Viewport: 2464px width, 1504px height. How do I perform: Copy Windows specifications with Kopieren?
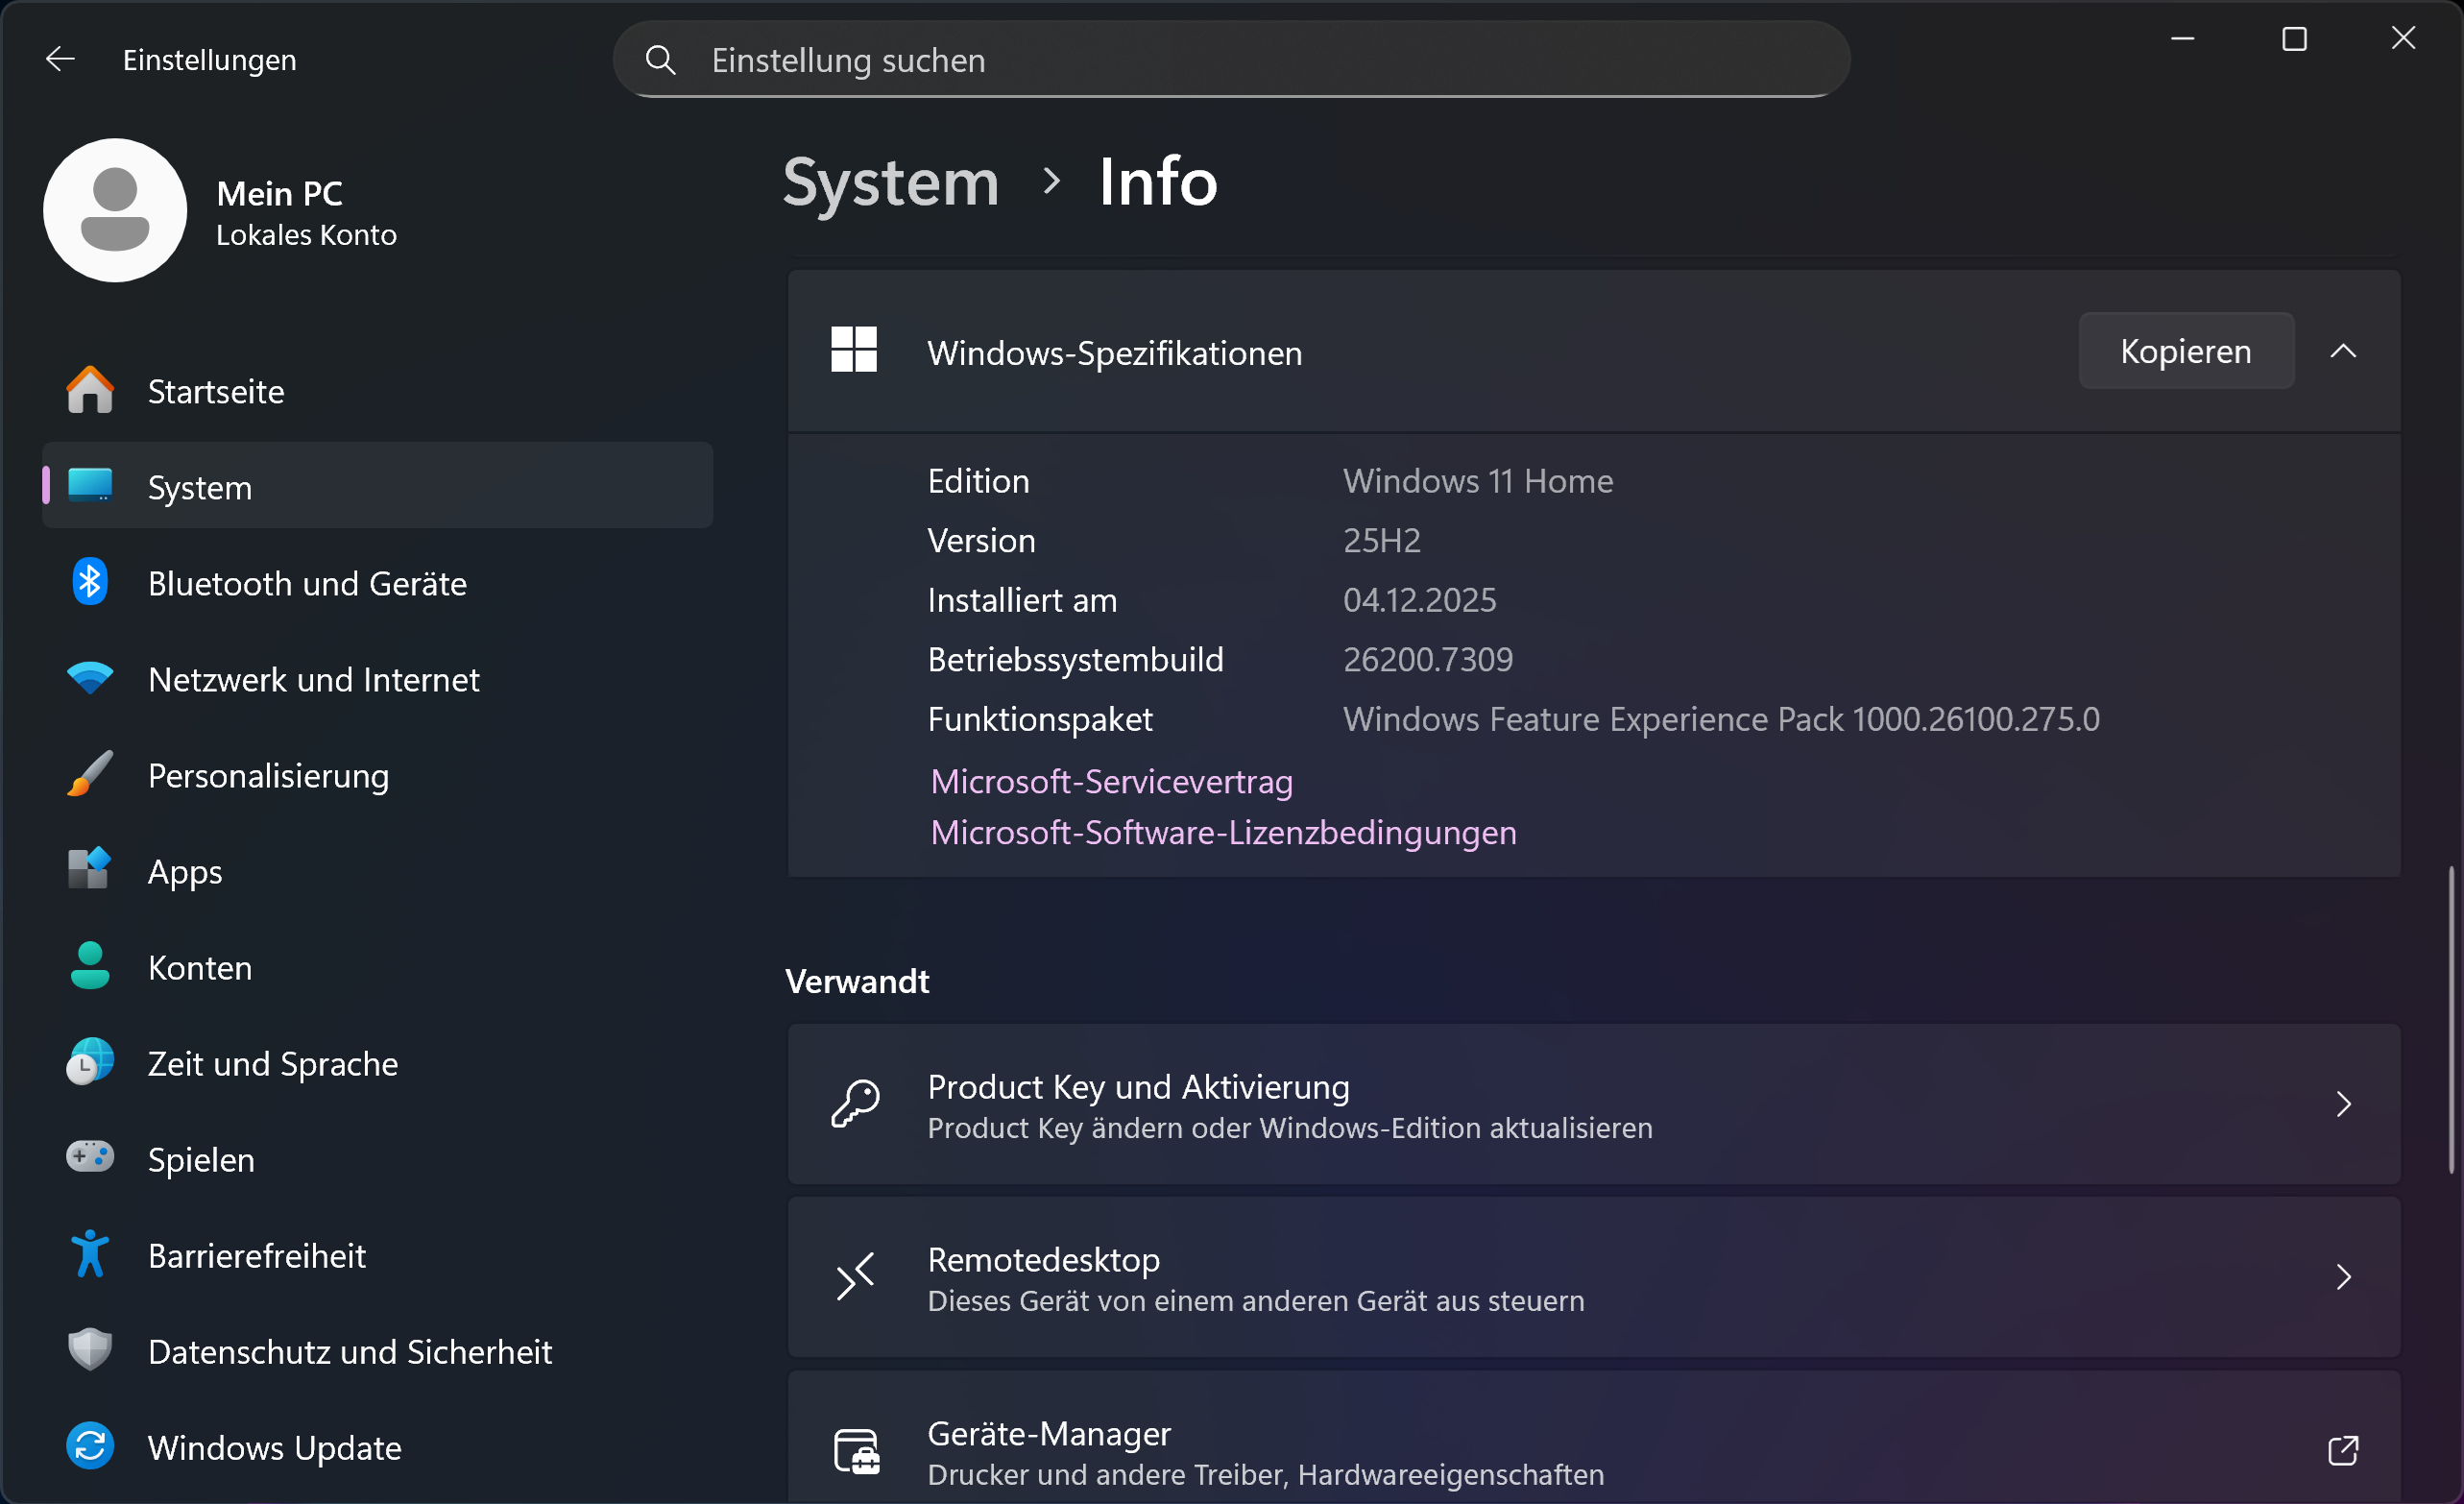tap(2185, 351)
